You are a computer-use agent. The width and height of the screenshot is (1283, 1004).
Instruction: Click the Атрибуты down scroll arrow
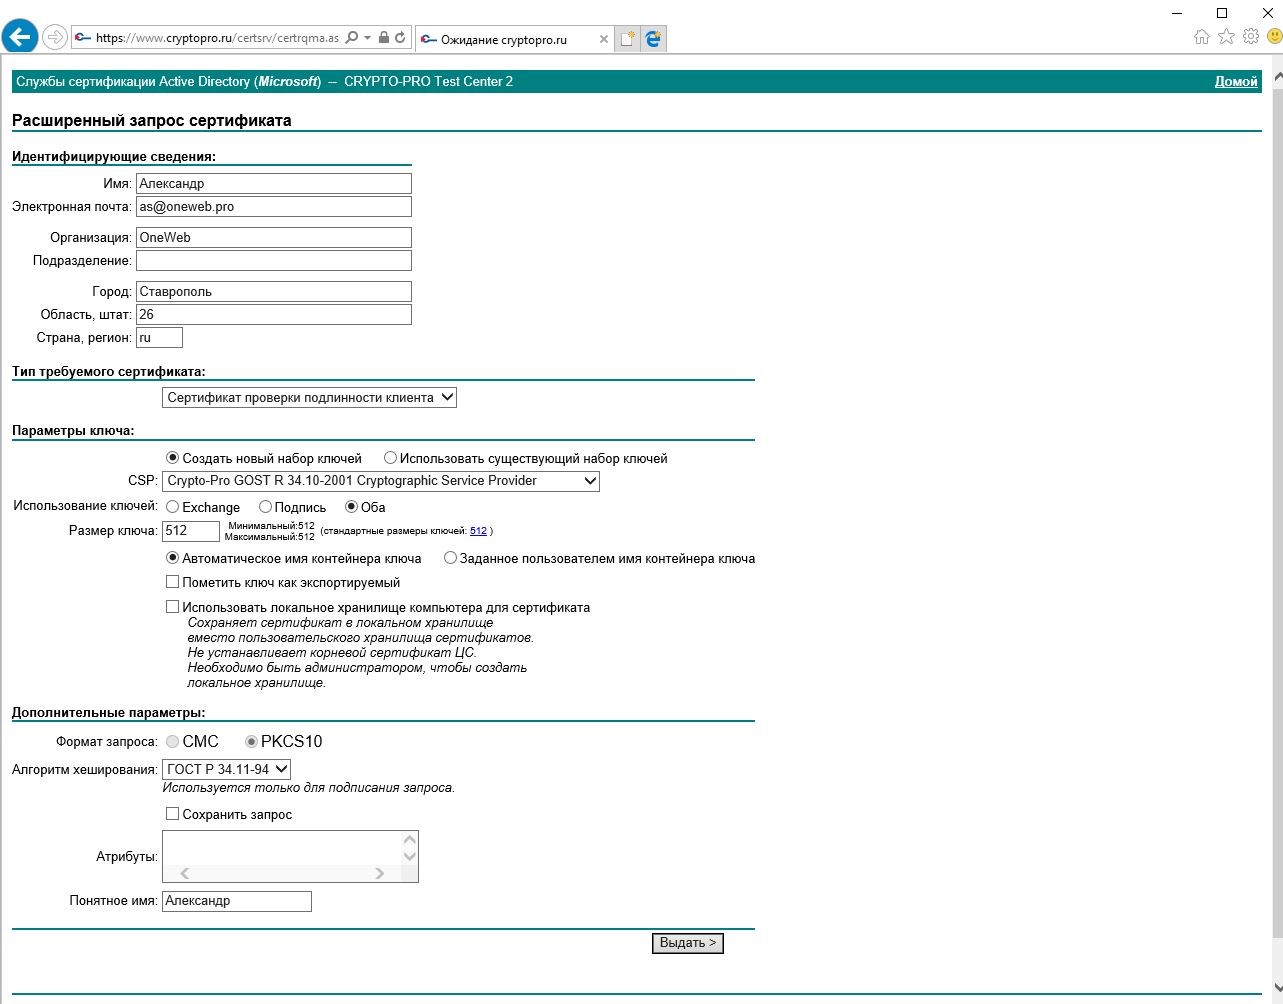point(409,856)
